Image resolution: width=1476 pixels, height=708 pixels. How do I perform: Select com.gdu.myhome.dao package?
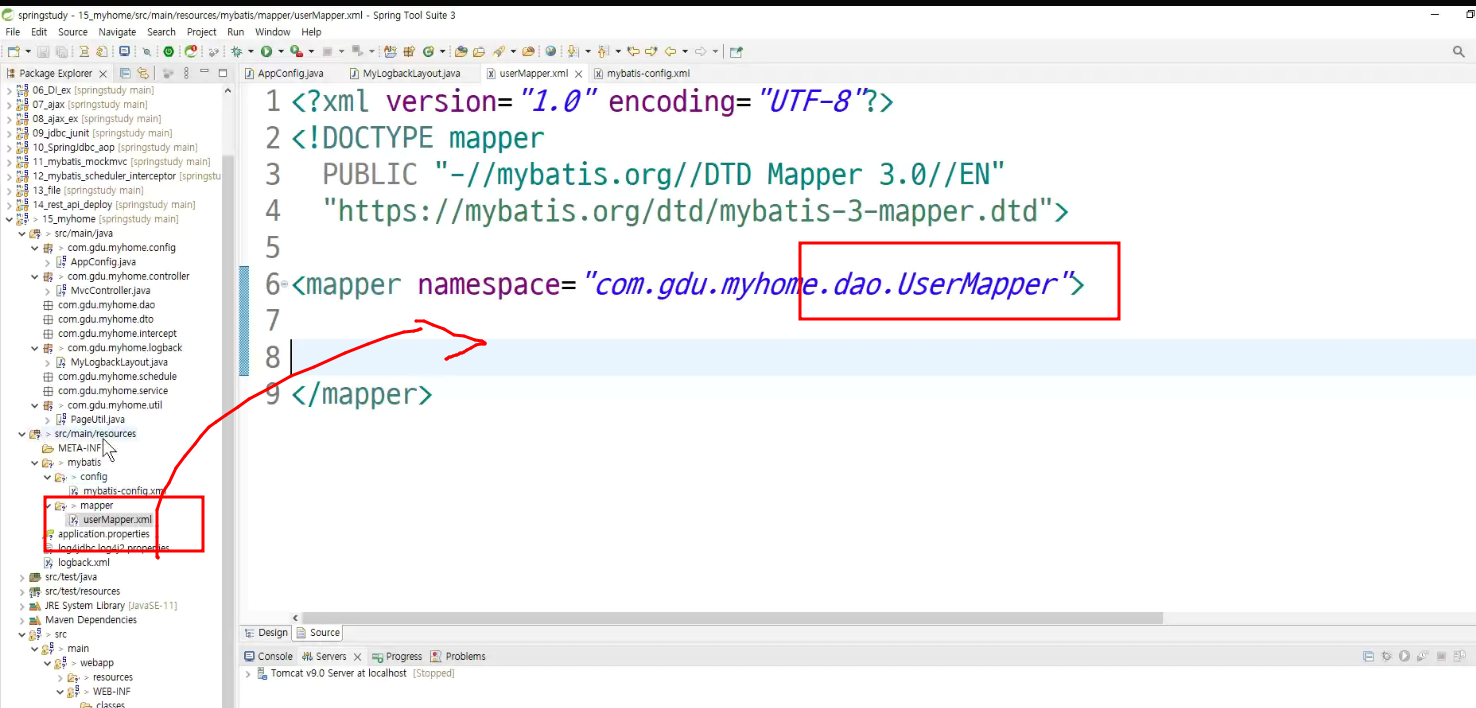tap(106, 305)
